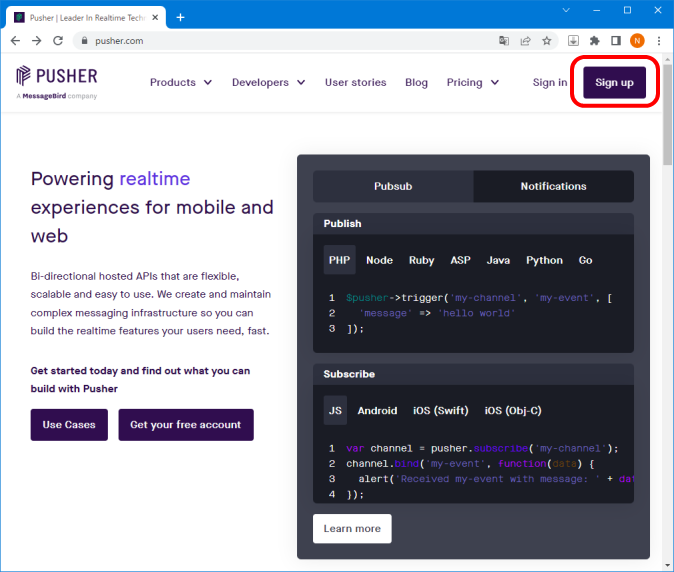Select the PHP publish example
Screen dimensions: 674x572
[x=339, y=260]
